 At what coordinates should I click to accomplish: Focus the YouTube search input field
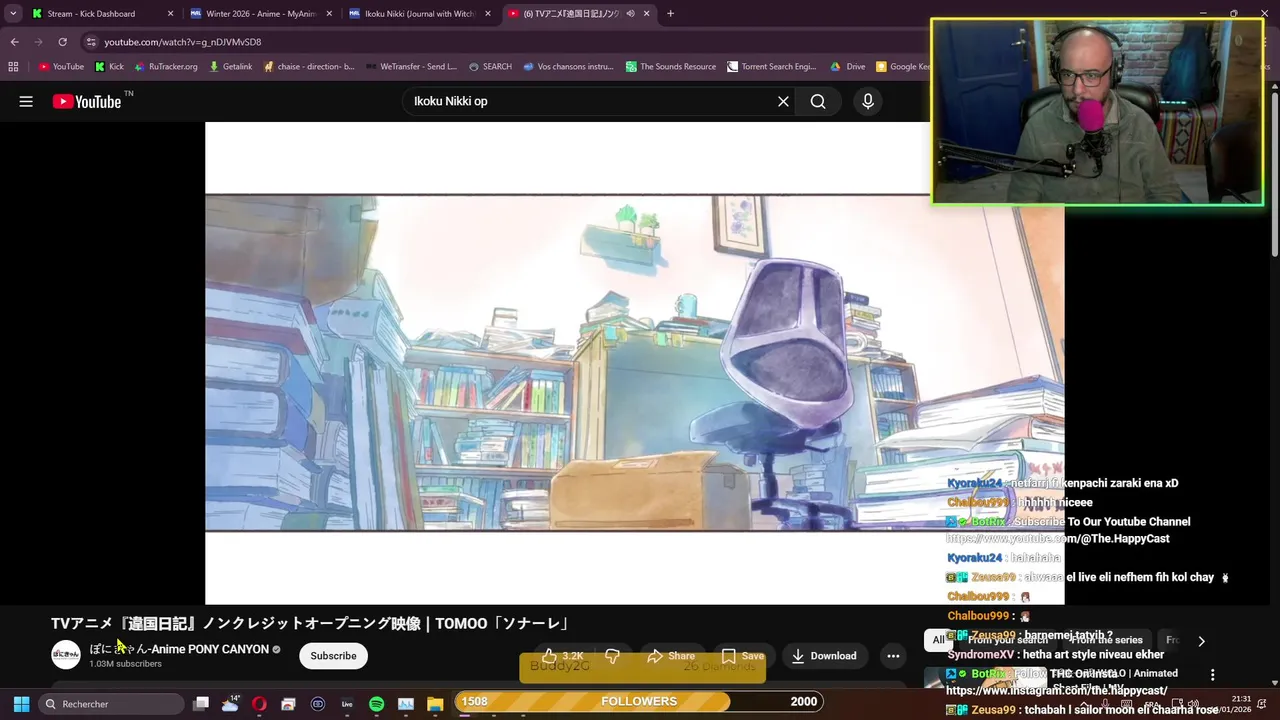(x=590, y=101)
